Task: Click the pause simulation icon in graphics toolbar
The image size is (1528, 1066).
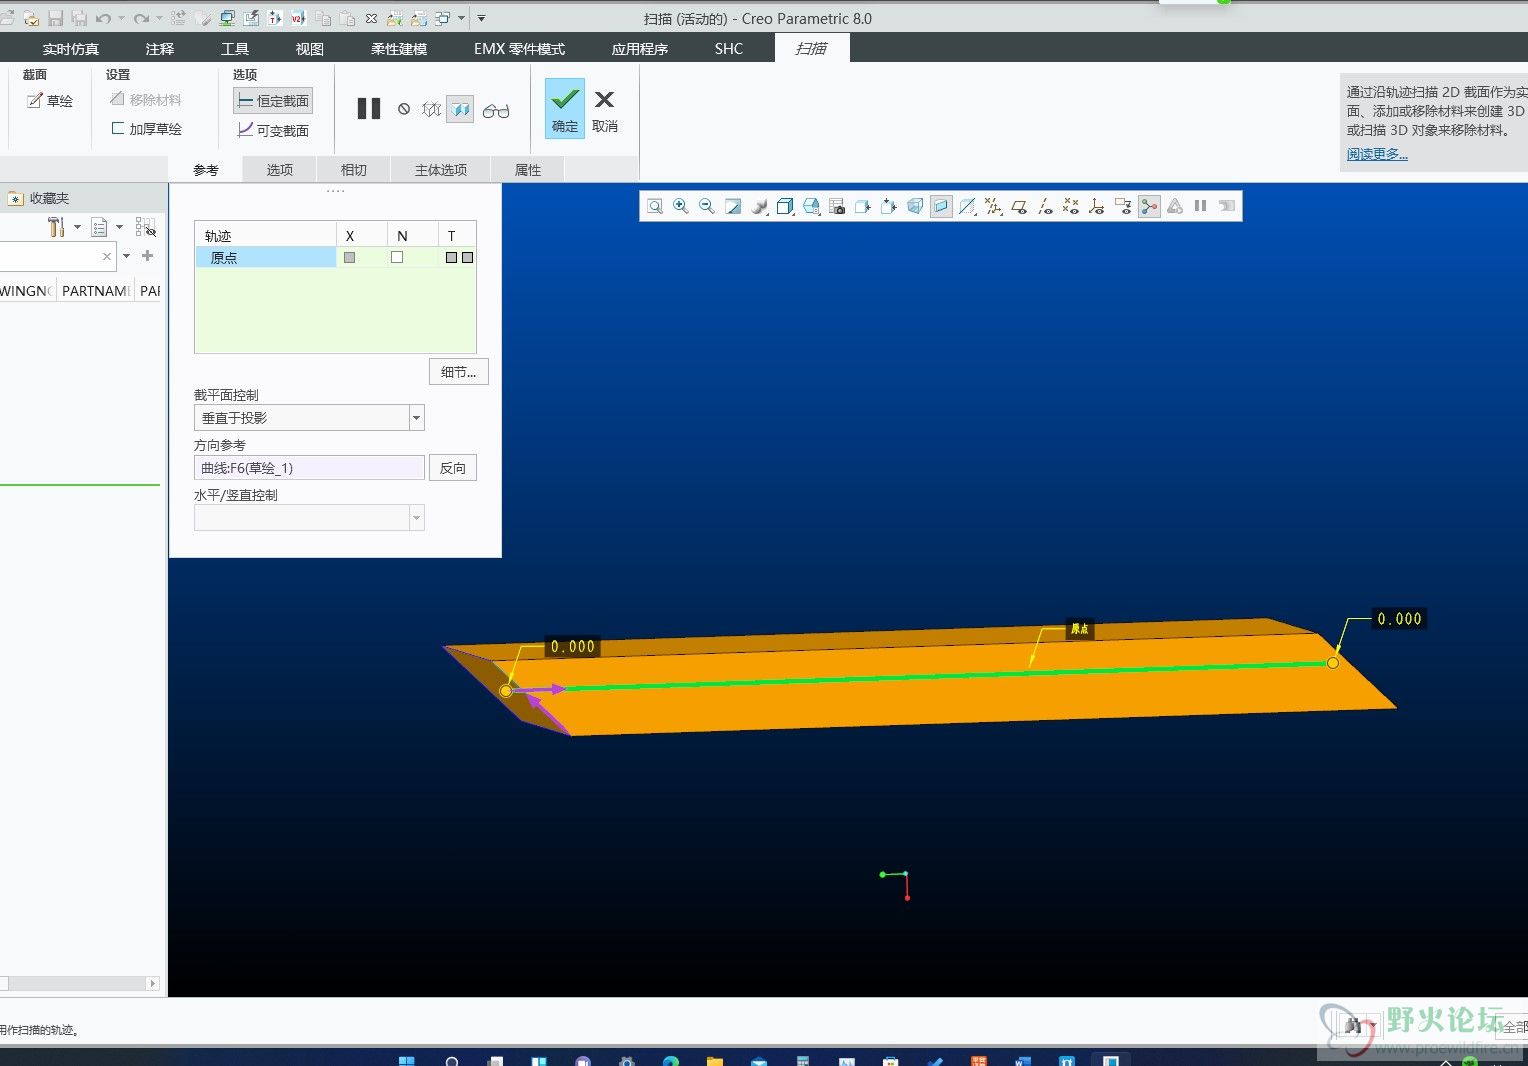Action: coord(1201,206)
